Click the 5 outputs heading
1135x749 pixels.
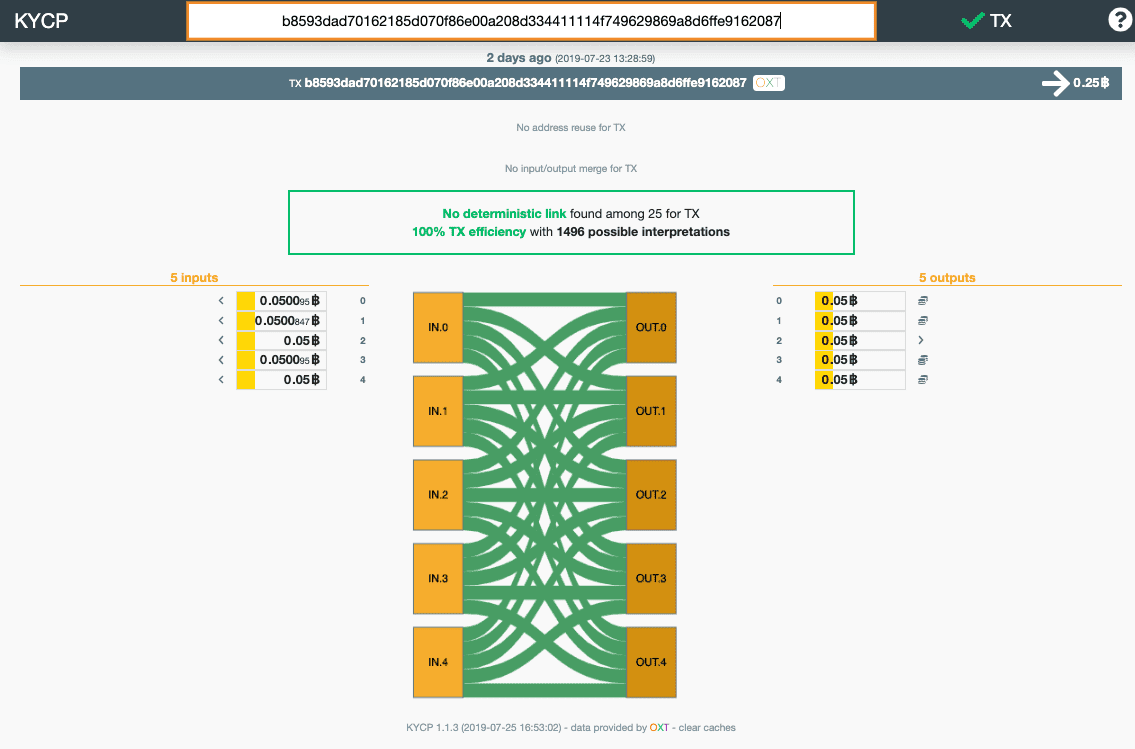click(947, 278)
